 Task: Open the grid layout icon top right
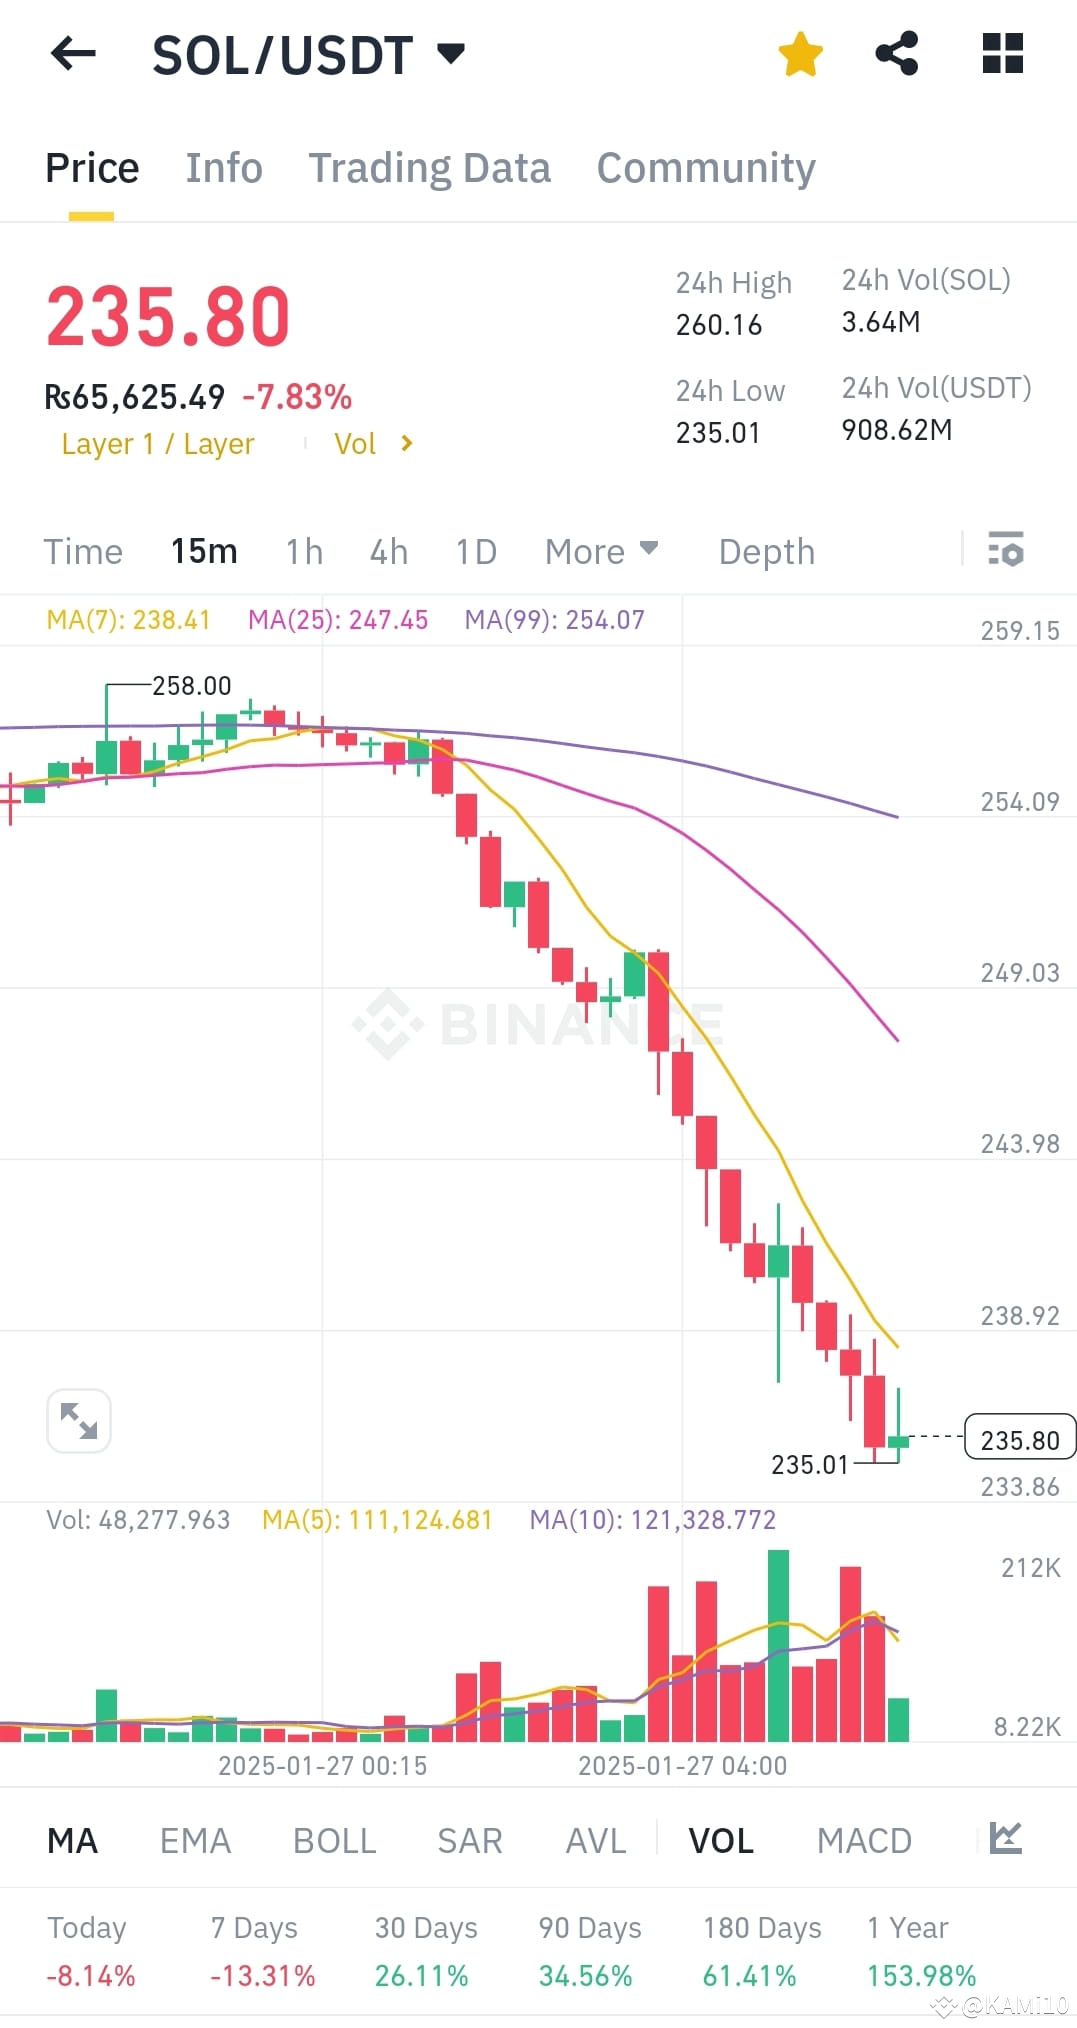click(1002, 54)
